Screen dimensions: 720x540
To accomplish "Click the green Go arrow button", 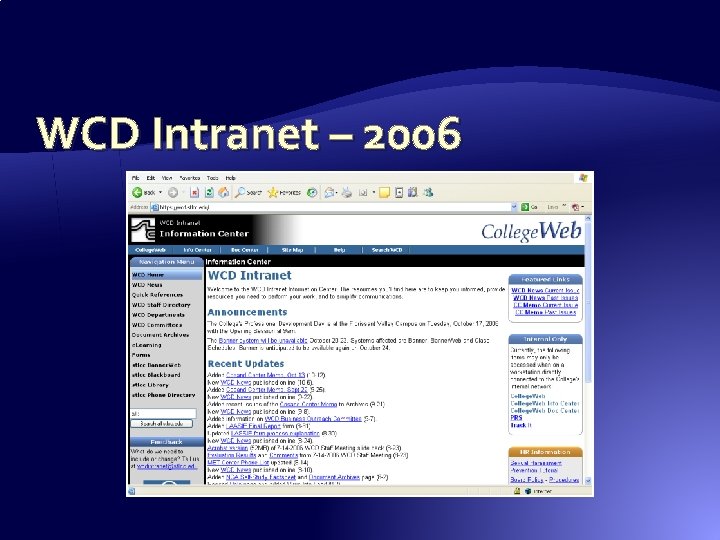I will tap(525, 207).
